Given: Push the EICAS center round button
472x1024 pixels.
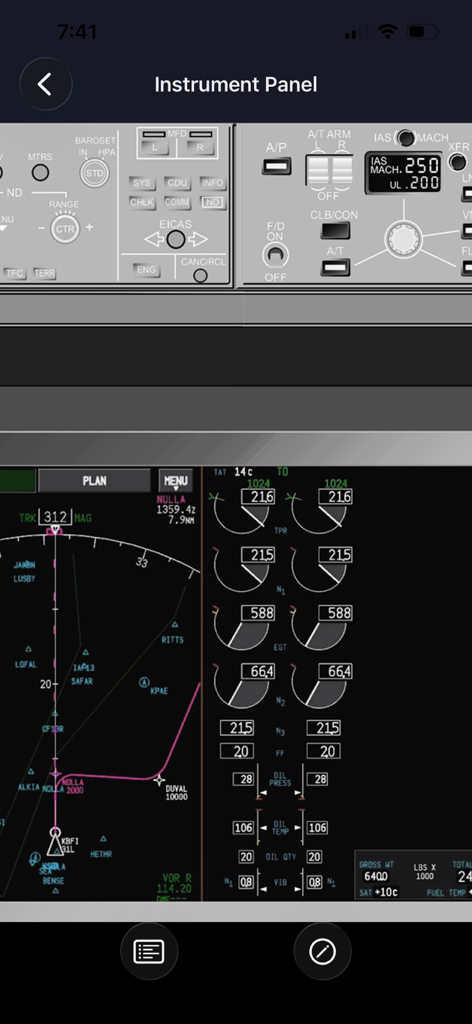Looking at the screenshot, I should pos(176,240).
